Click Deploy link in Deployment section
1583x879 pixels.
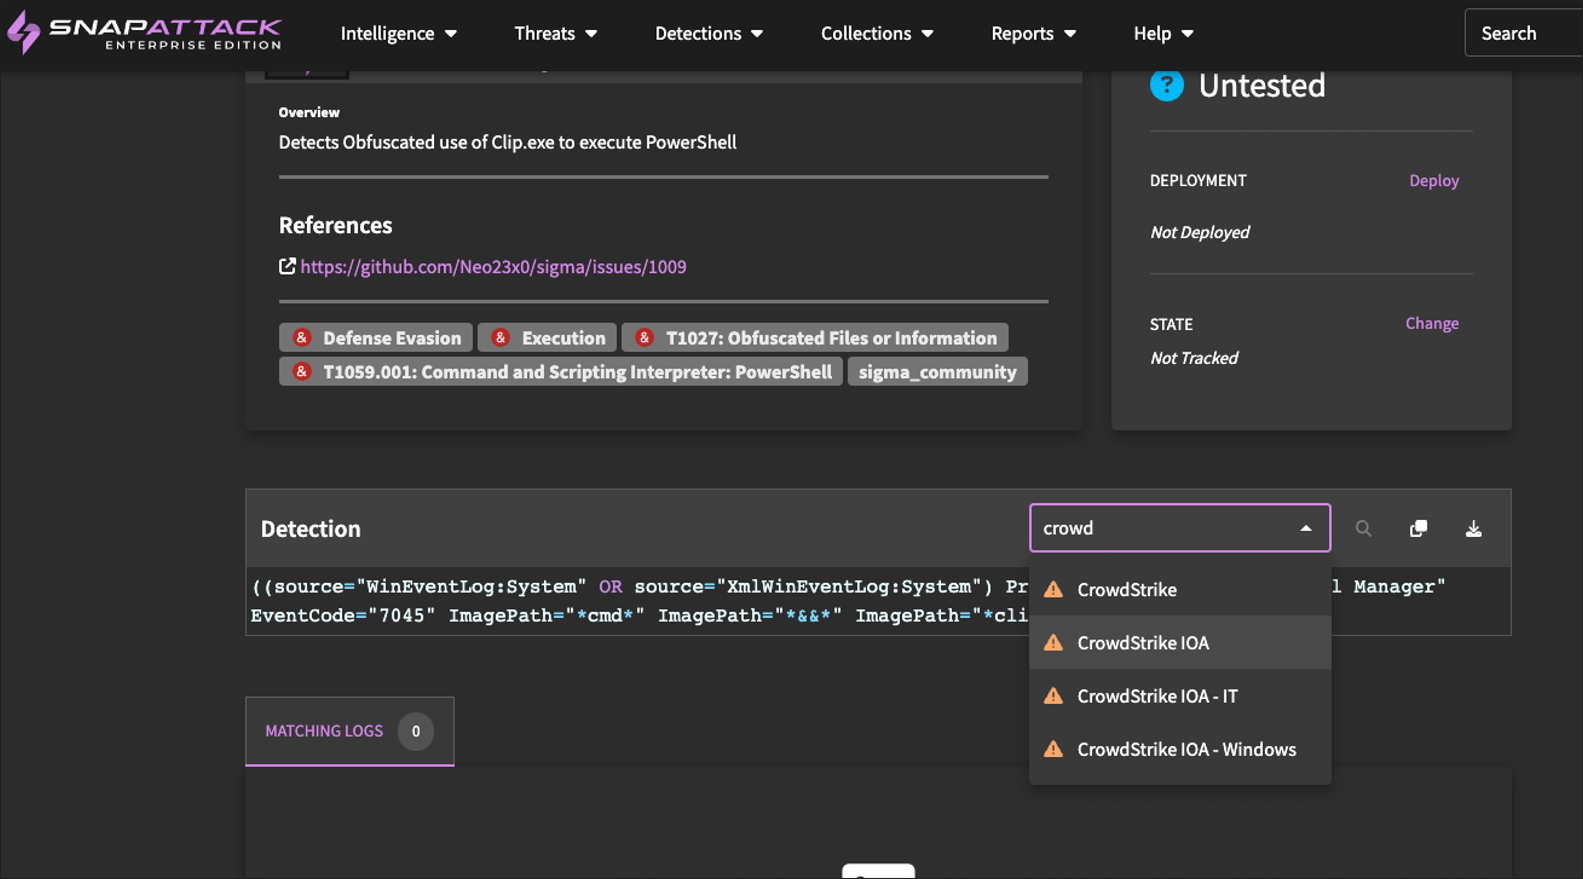coord(1433,180)
